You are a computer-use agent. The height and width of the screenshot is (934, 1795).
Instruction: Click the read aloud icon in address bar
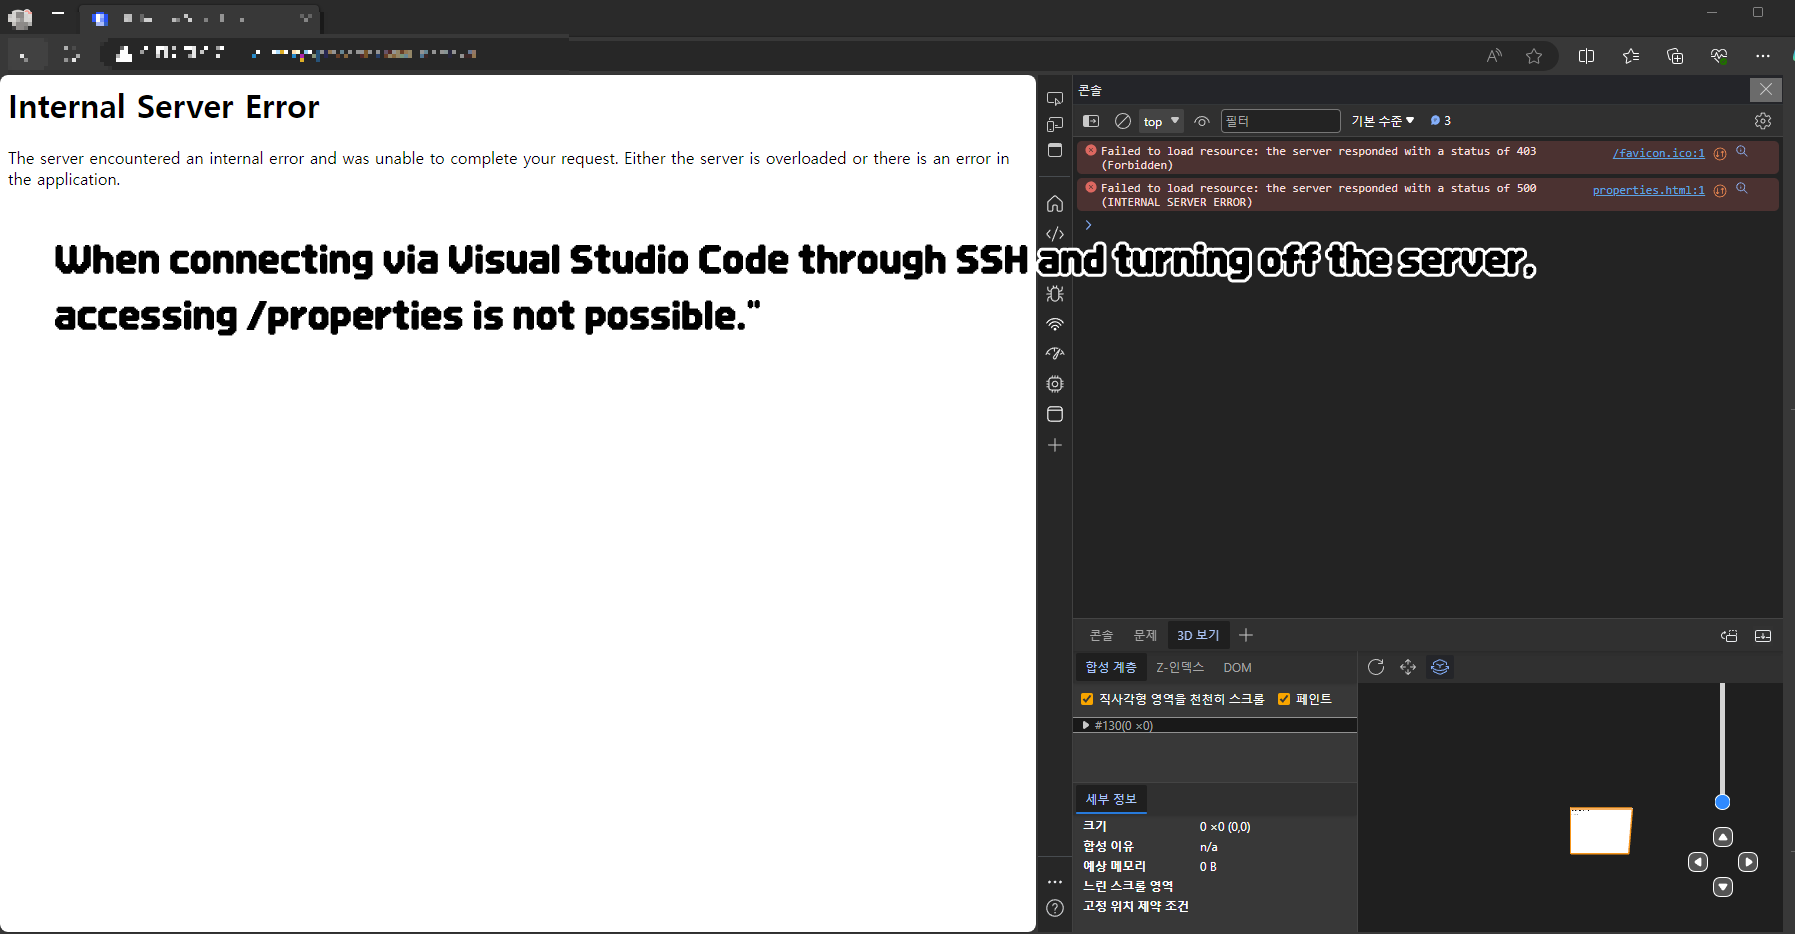click(1494, 56)
